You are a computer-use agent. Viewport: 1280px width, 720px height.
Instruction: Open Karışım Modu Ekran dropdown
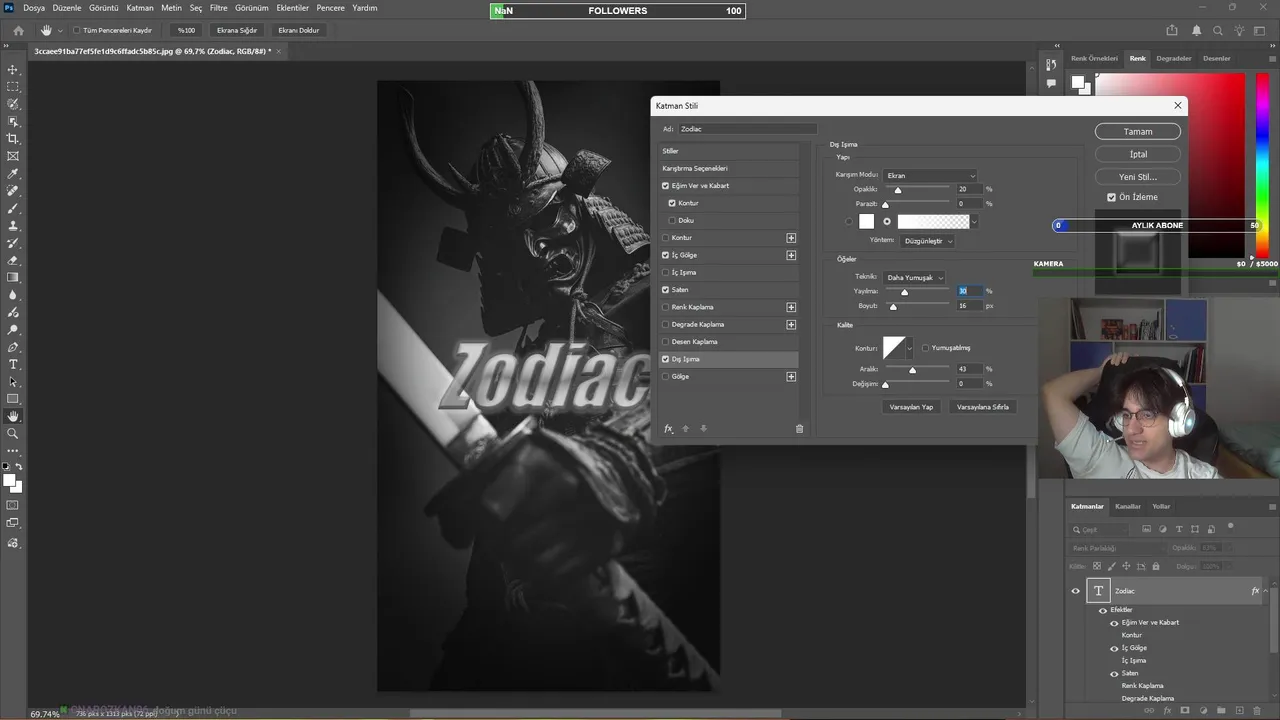click(930, 175)
